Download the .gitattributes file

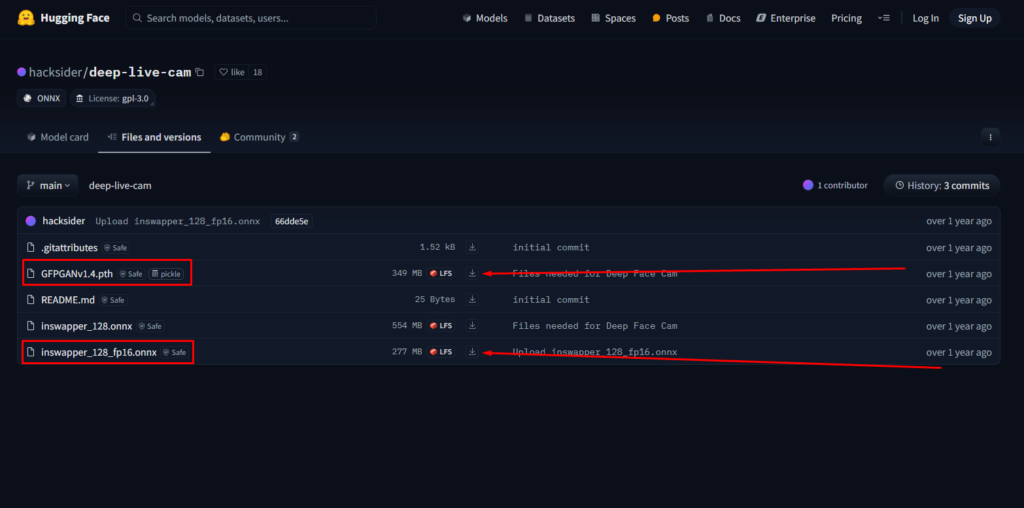tap(472, 247)
